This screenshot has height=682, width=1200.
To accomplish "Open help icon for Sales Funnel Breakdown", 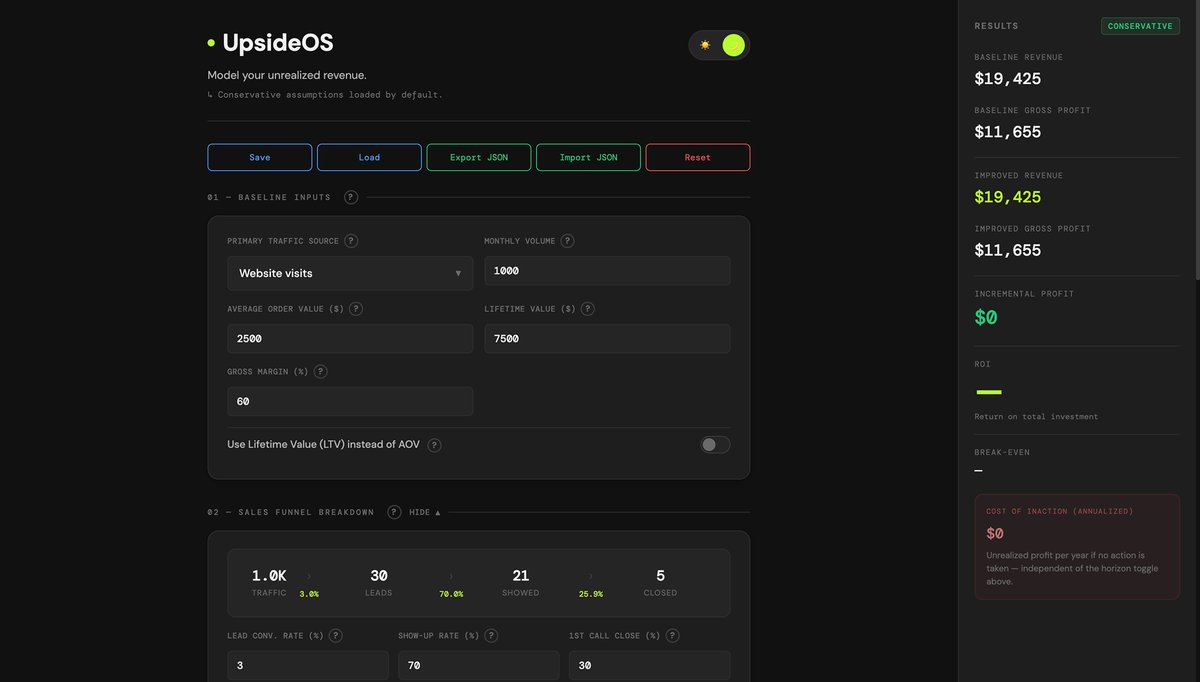I will [394, 512].
